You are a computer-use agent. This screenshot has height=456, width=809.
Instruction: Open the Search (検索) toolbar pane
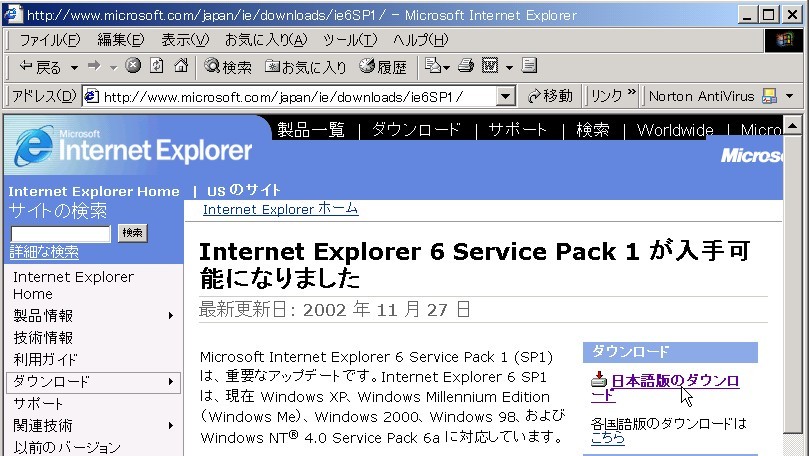(228, 67)
